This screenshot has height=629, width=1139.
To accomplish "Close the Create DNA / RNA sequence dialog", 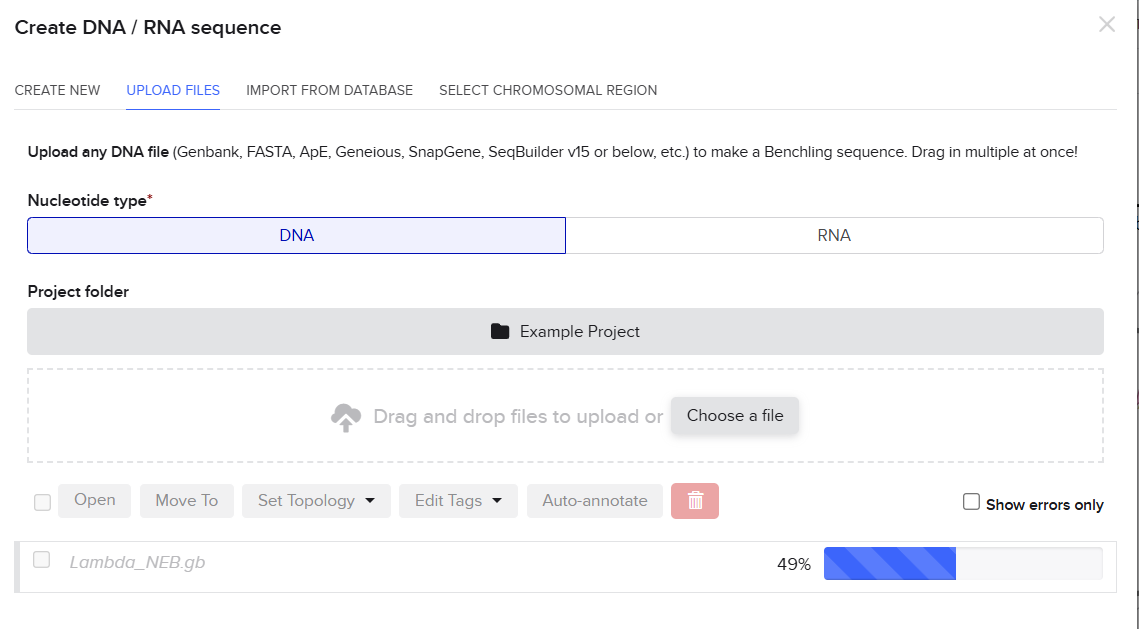I will pyautogui.click(x=1106, y=25).
